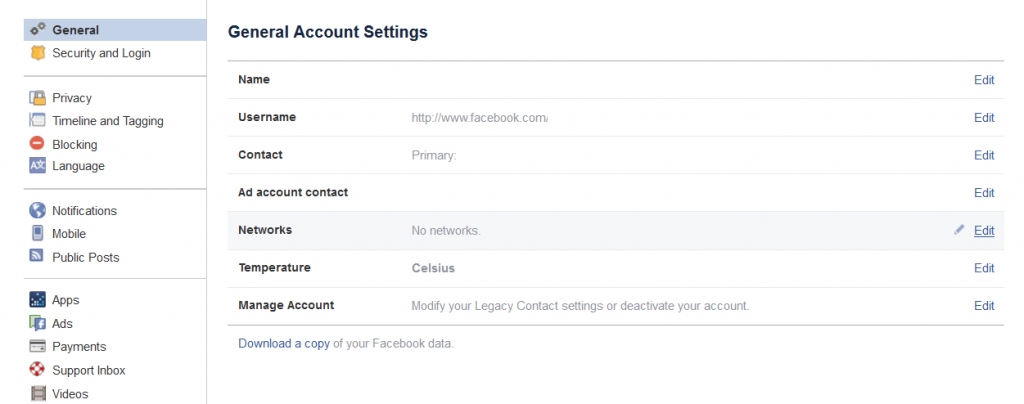The image size is (1024, 404).
Task: Edit the Username setting
Action: click(984, 117)
